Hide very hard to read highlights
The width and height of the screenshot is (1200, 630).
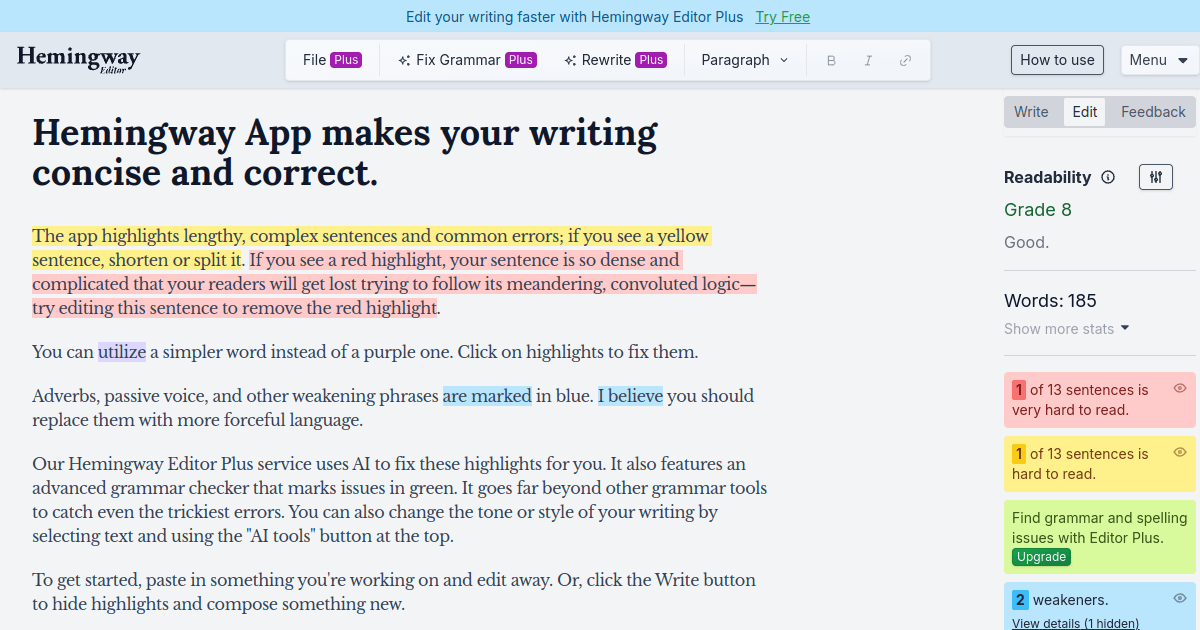(1180, 388)
